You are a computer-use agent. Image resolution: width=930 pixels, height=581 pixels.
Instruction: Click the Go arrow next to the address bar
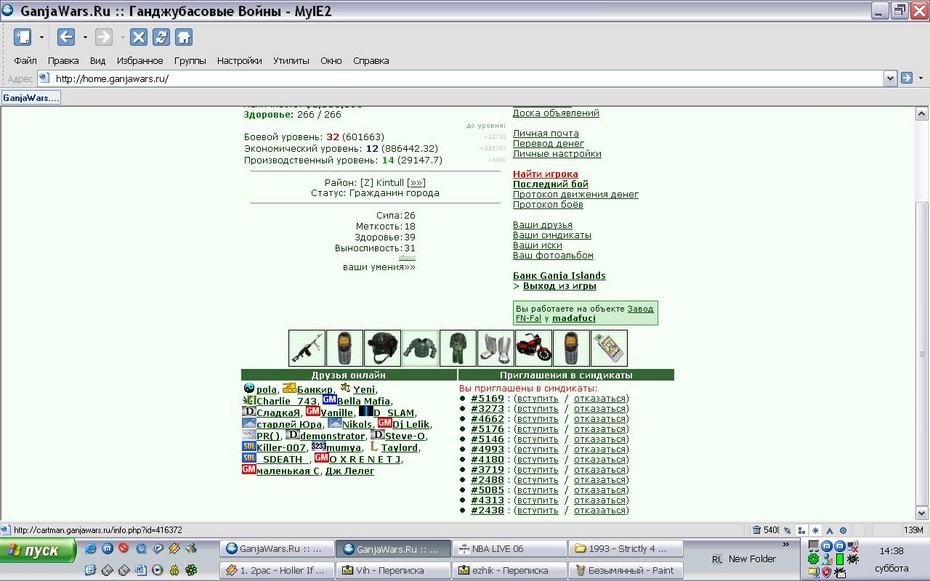click(x=906, y=78)
